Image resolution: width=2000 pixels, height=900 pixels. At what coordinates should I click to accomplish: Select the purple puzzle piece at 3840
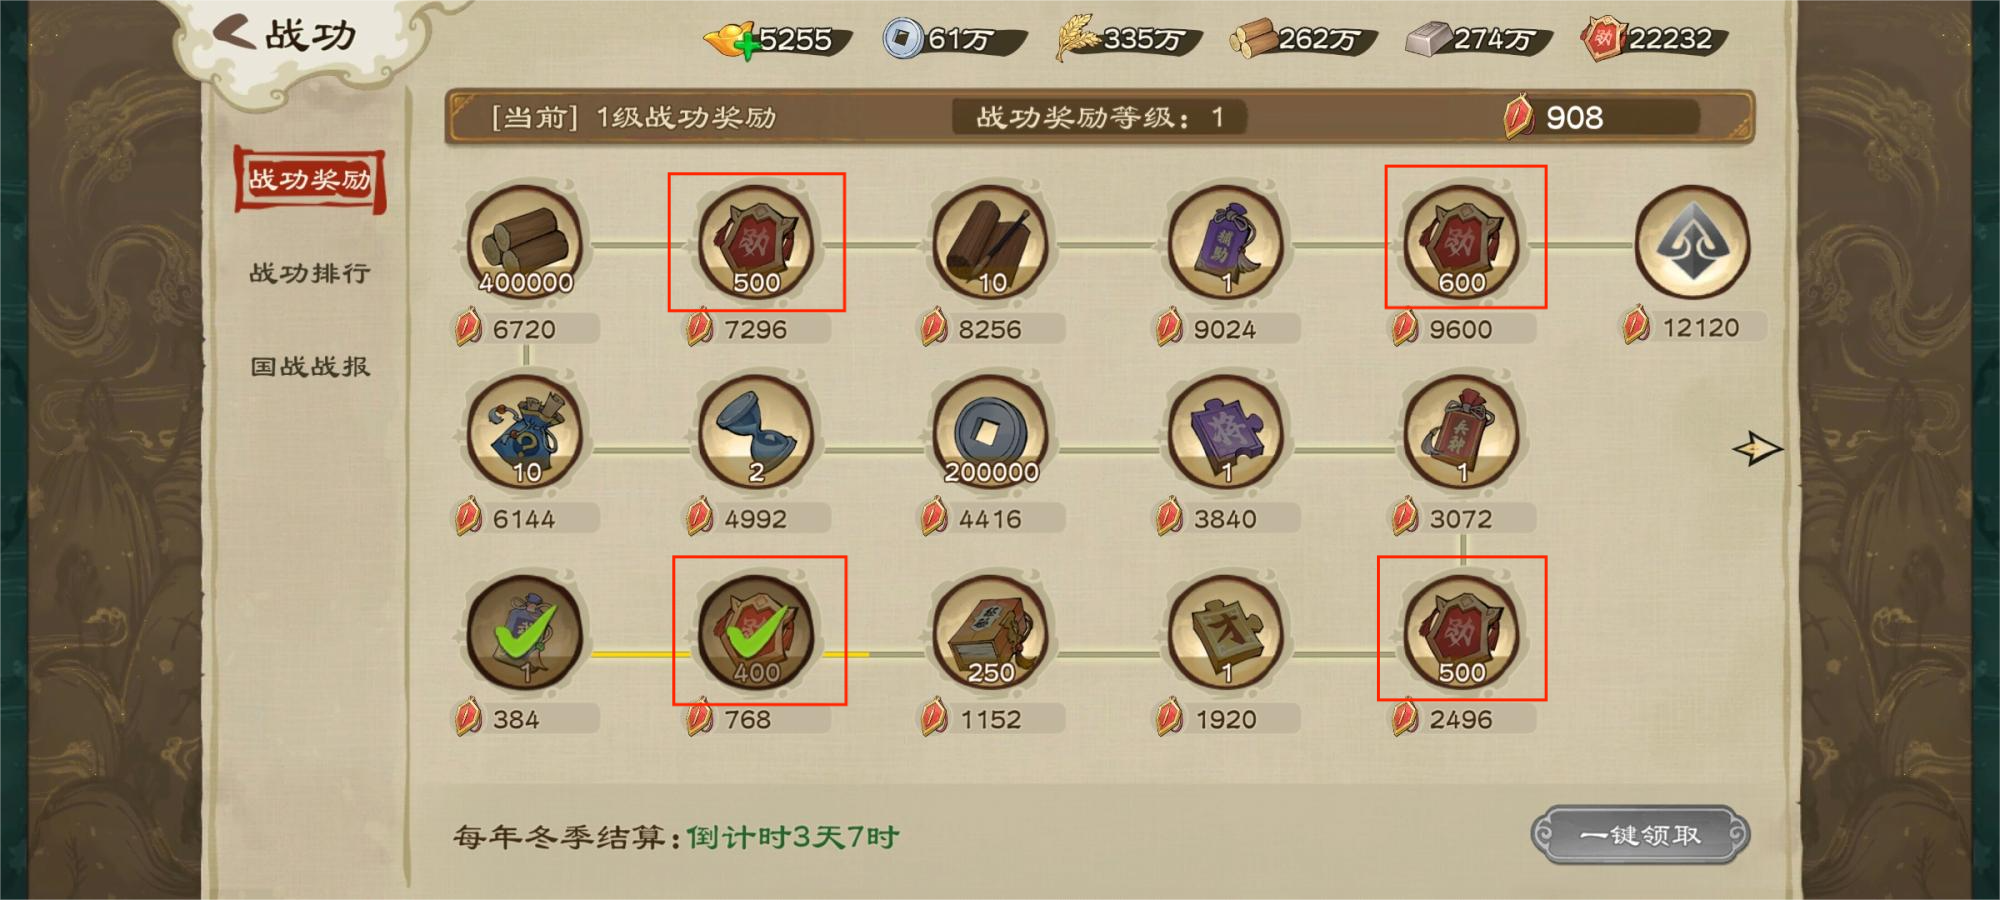point(1225,433)
